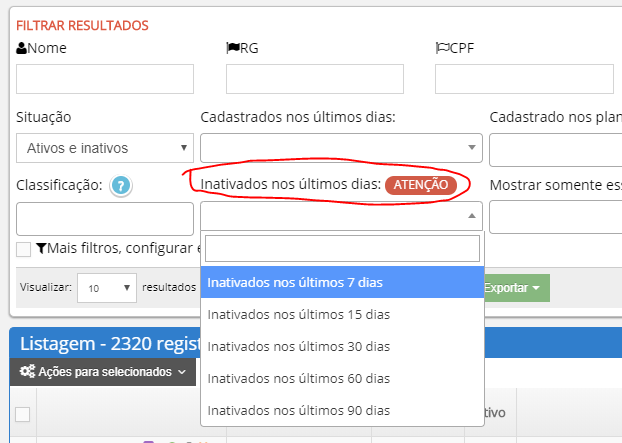This screenshot has width=622, height=443.
Task: Click the Classificação input field
Action: click(x=105, y=218)
